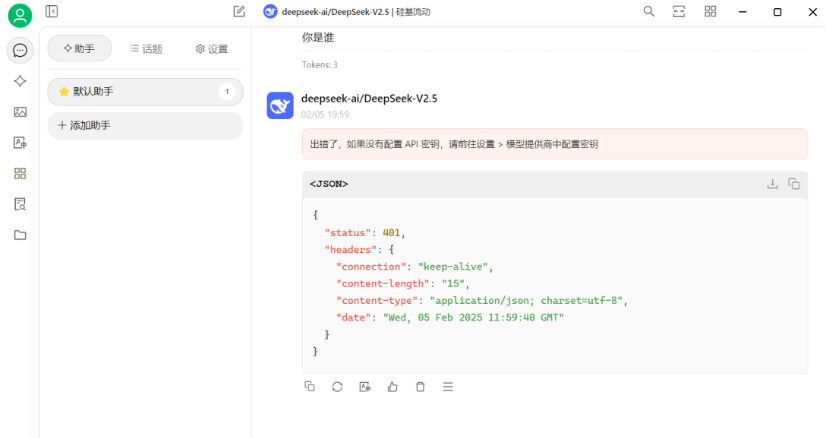Open the knowledge base sidebar icon
Screen dimensions: 833x438
coord(20,204)
